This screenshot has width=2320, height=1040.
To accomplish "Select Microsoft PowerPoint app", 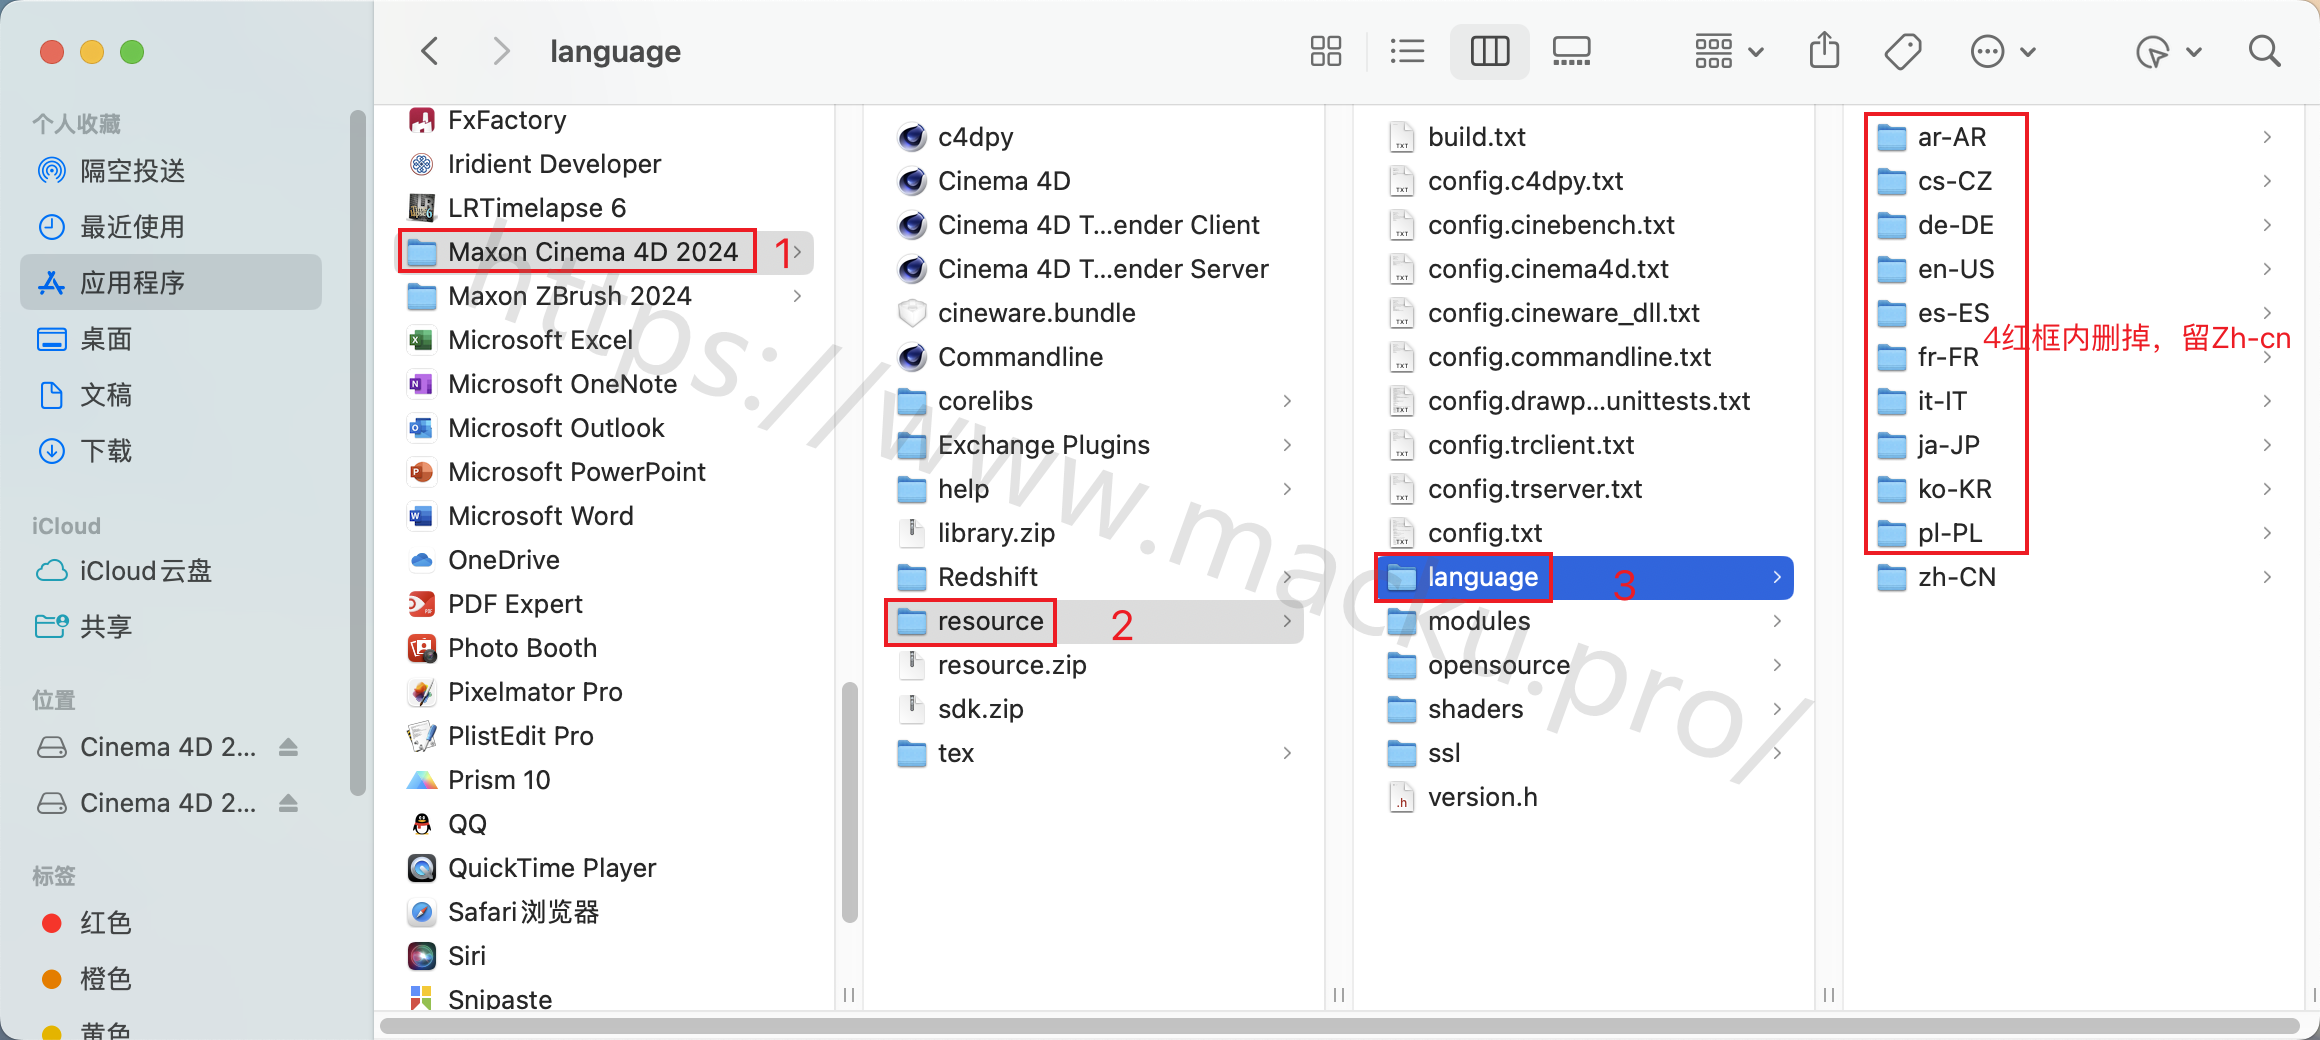I will click(x=606, y=472).
